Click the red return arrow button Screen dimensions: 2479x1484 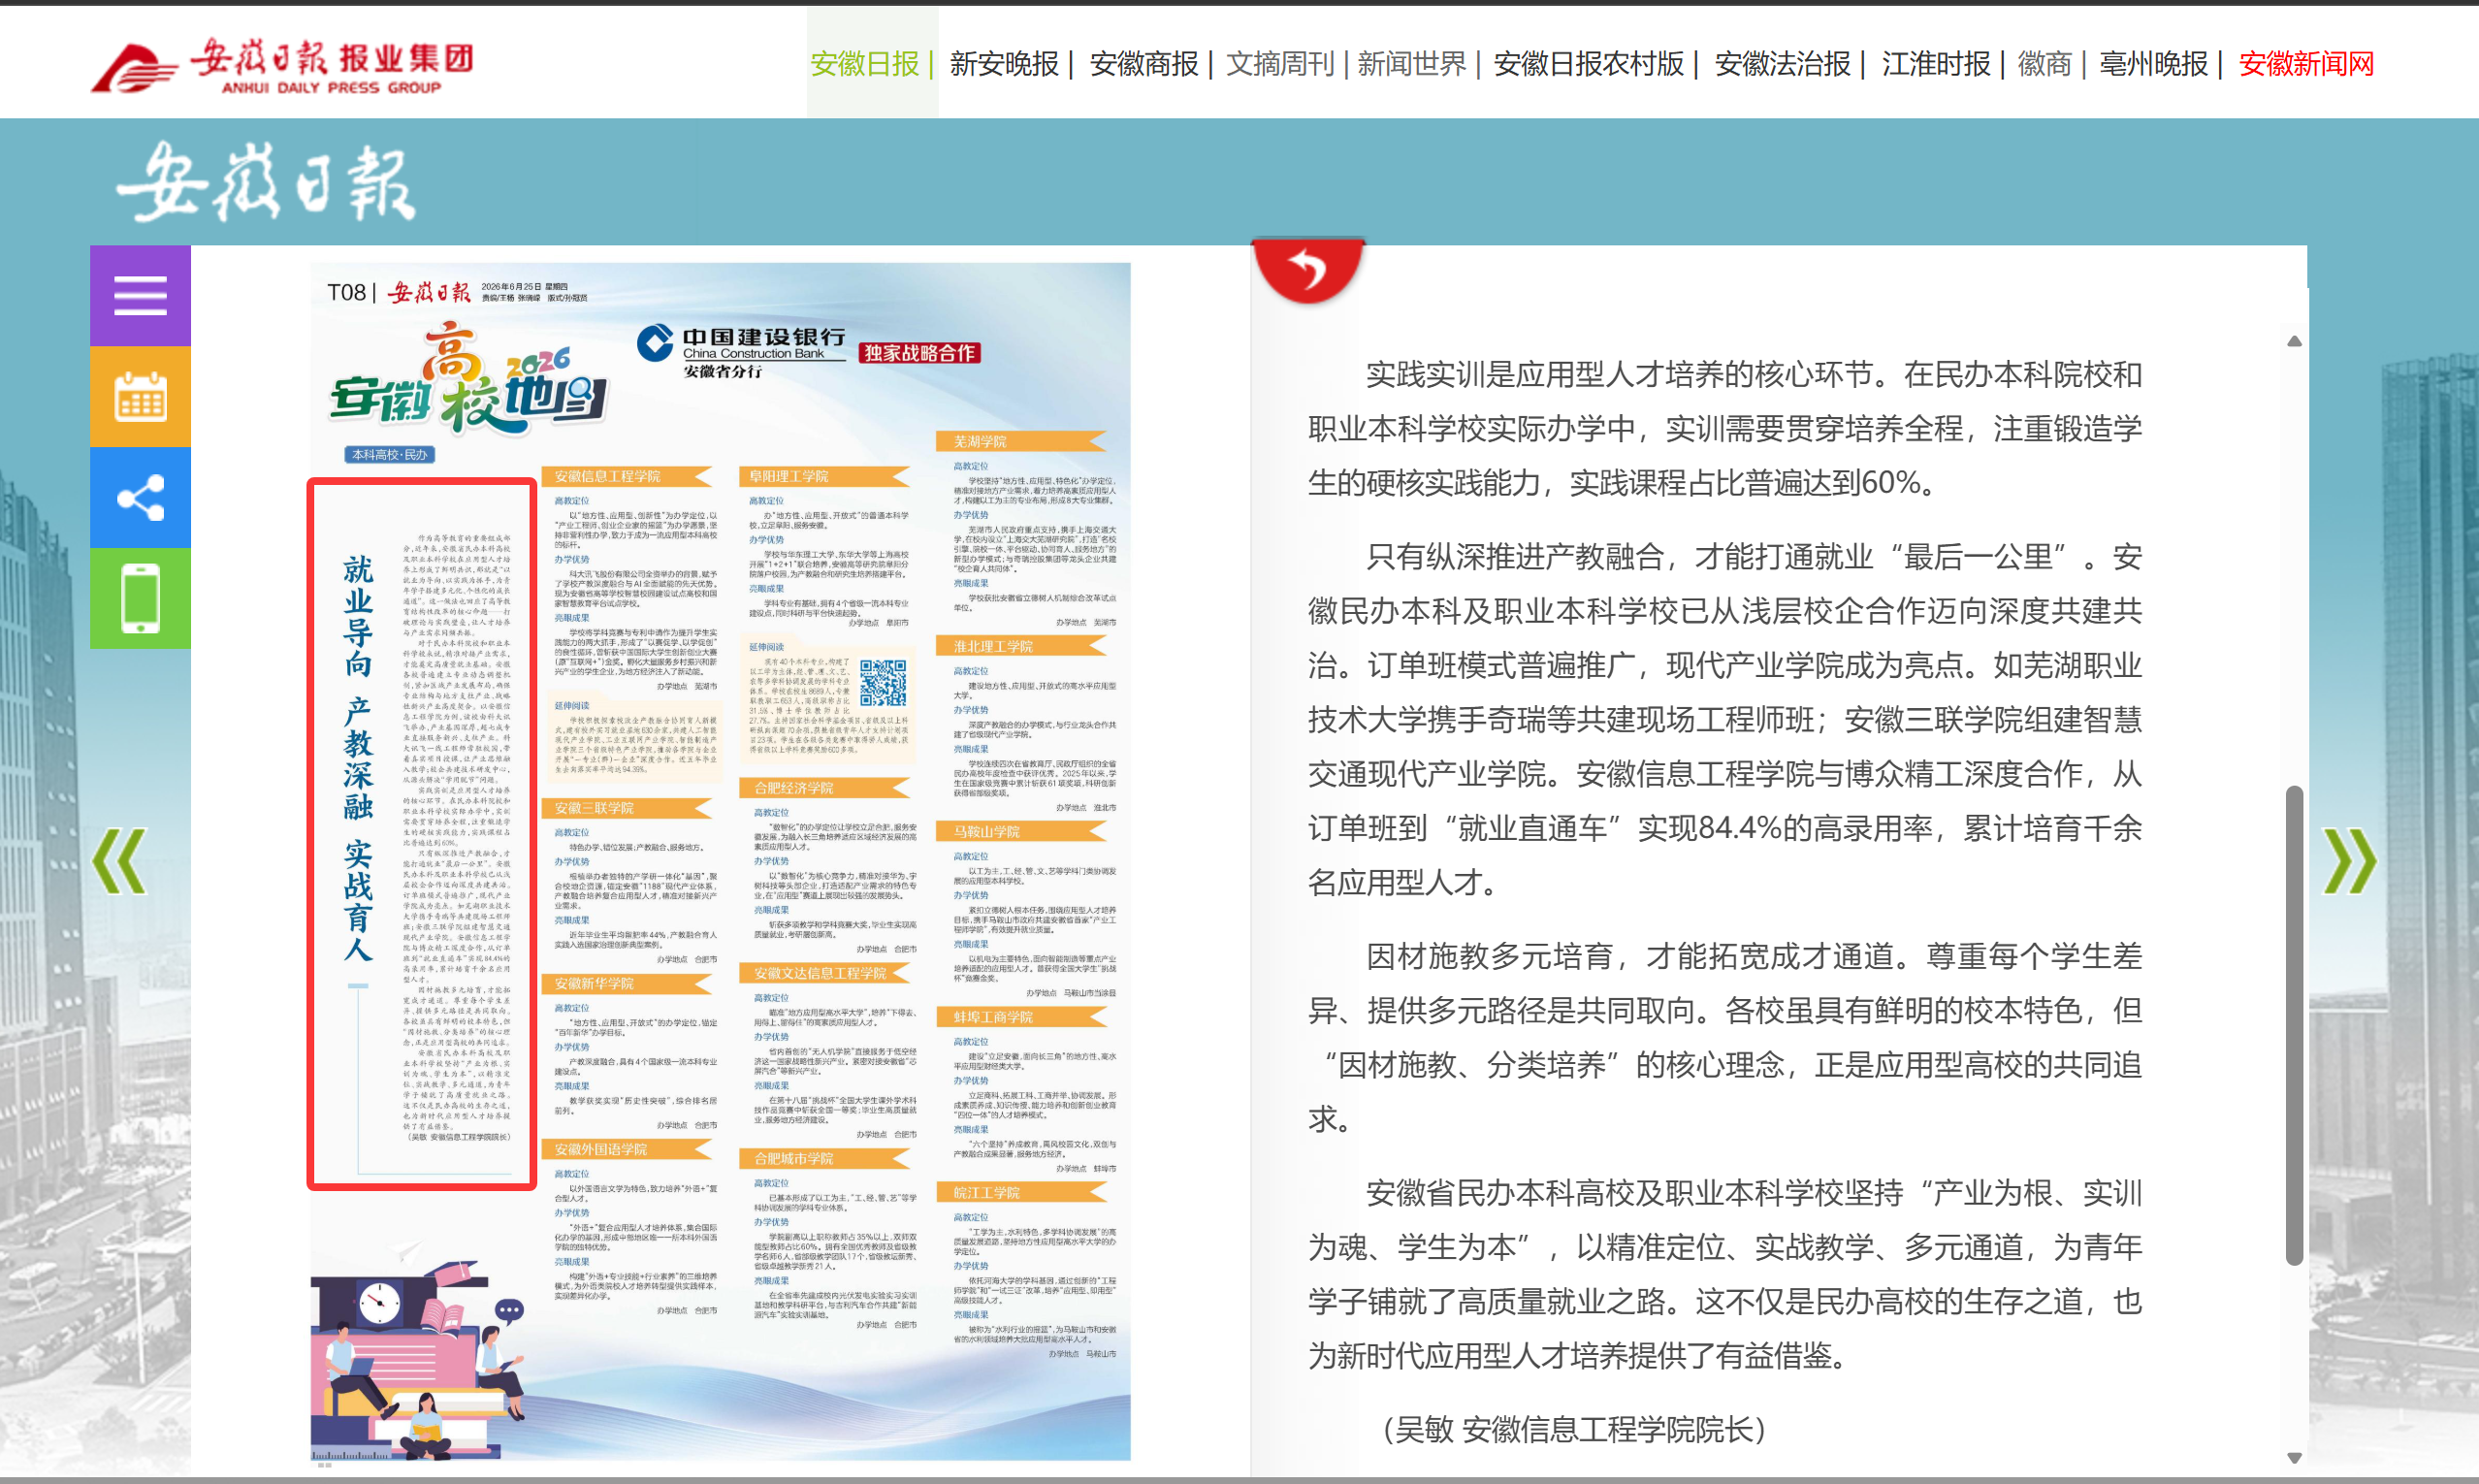click(x=1307, y=270)
